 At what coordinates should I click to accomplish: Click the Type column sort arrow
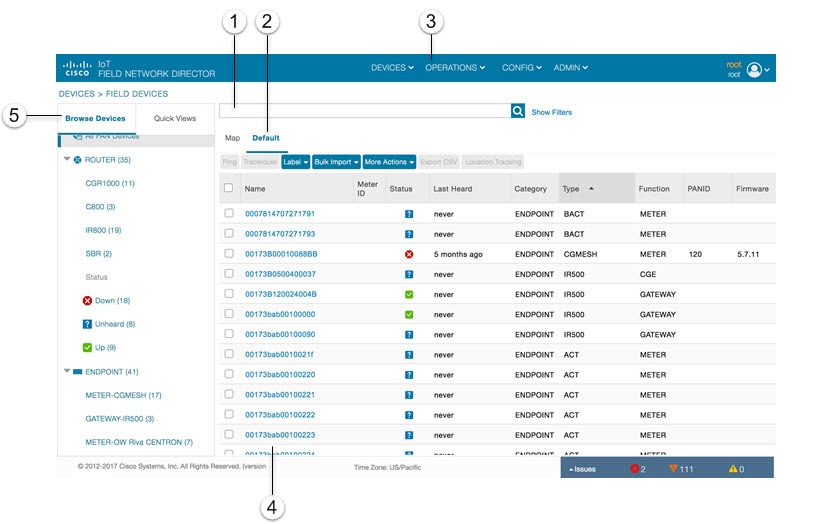click(x=591, y=188)
